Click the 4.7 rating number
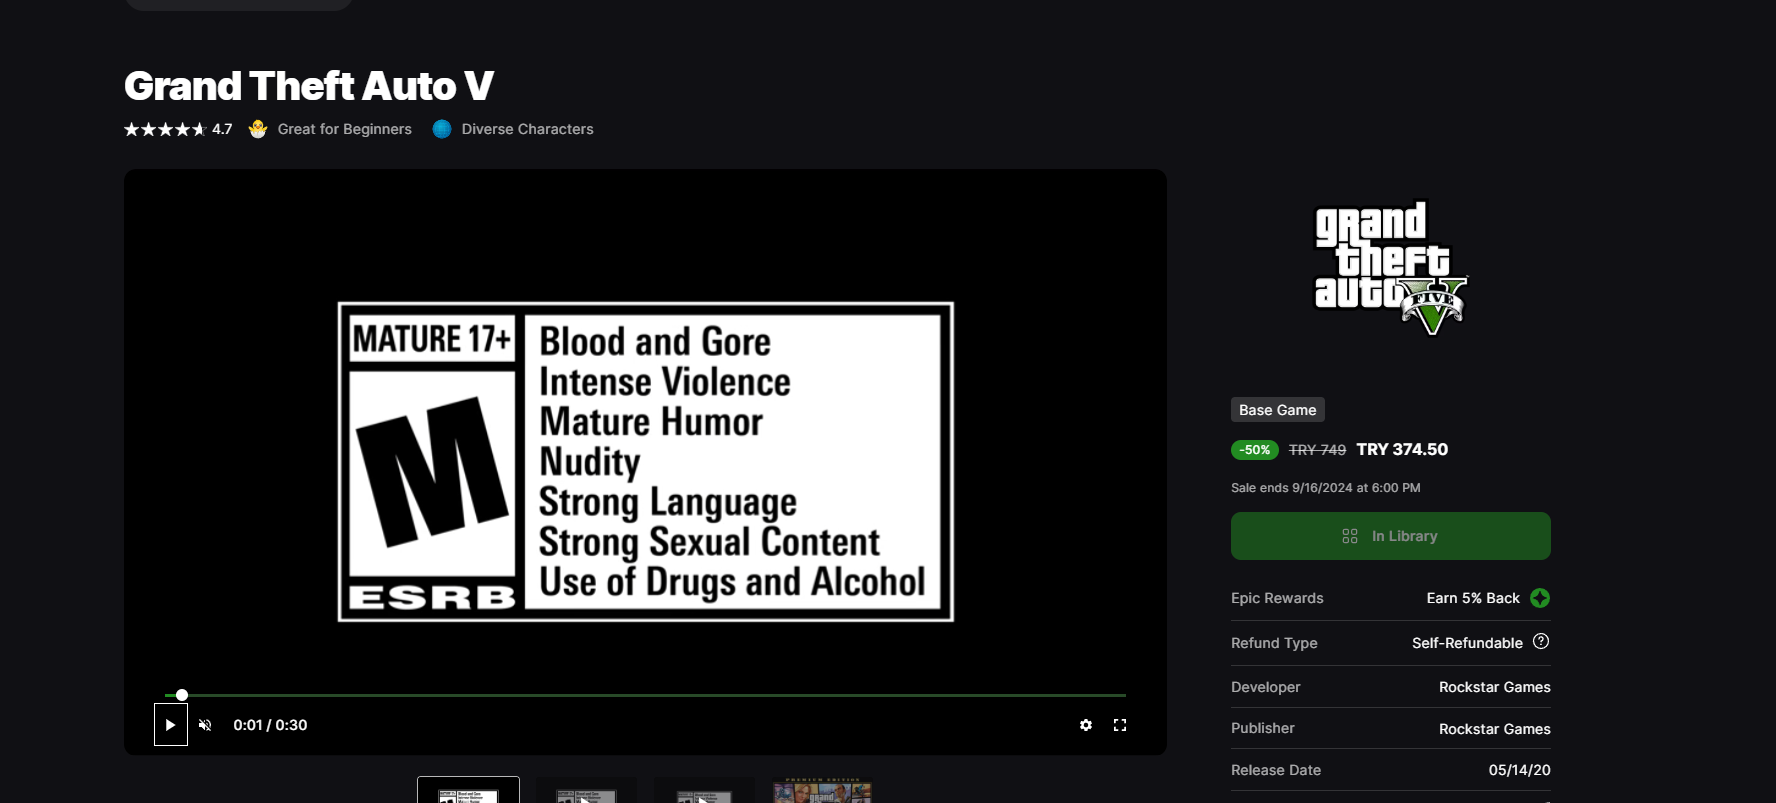Screen dimensions: 1776x803 222,129
